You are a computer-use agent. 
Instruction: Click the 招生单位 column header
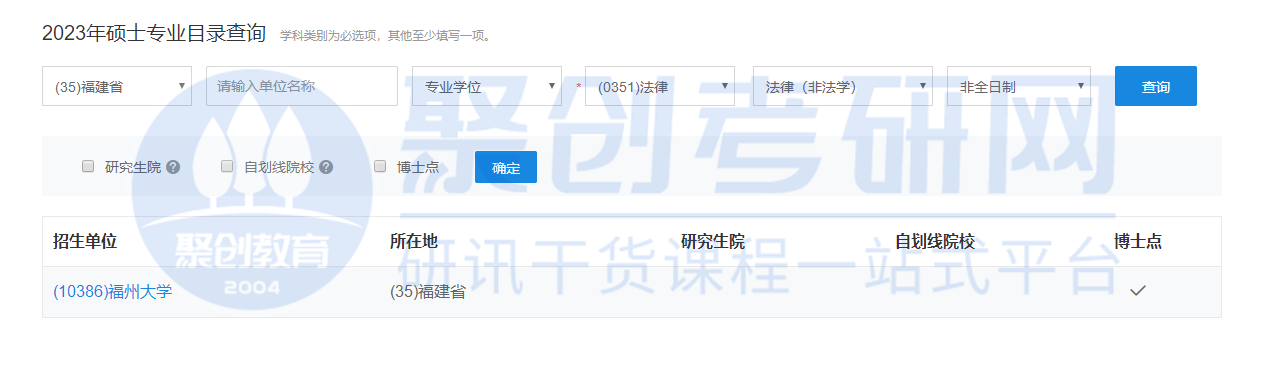pyautogui.click(x=85, y=241)
